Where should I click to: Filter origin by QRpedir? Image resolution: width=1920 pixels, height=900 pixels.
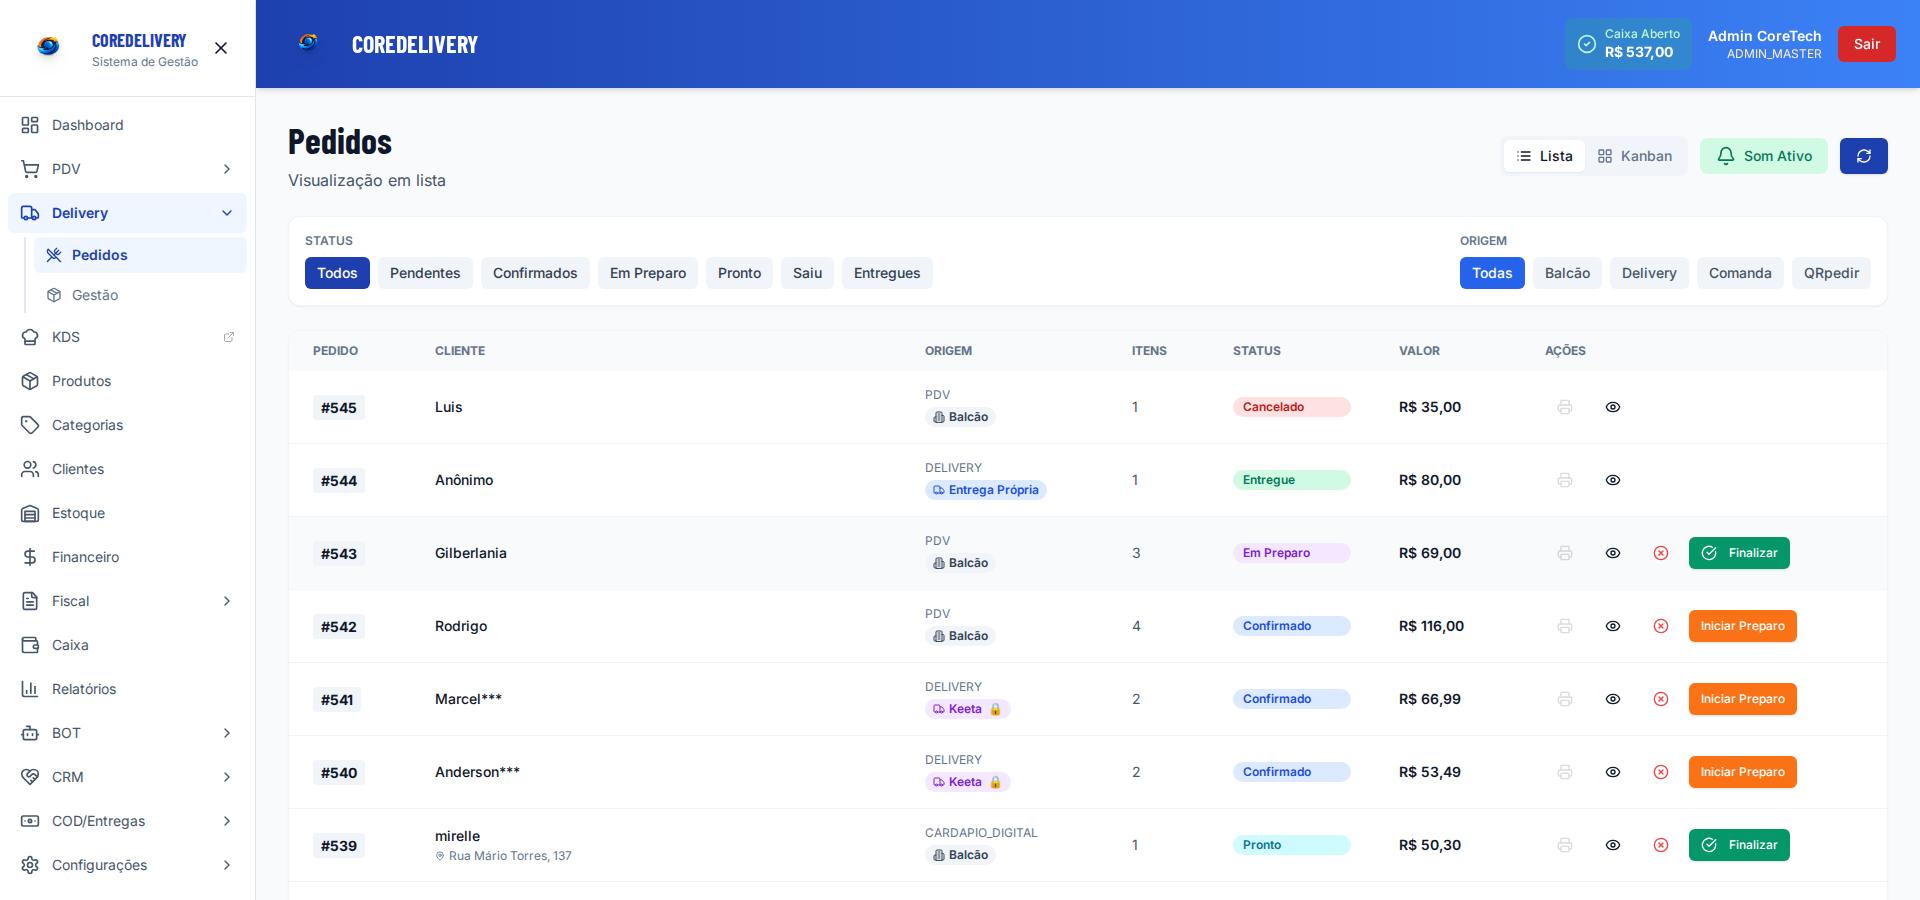[x=1831, y=273]
